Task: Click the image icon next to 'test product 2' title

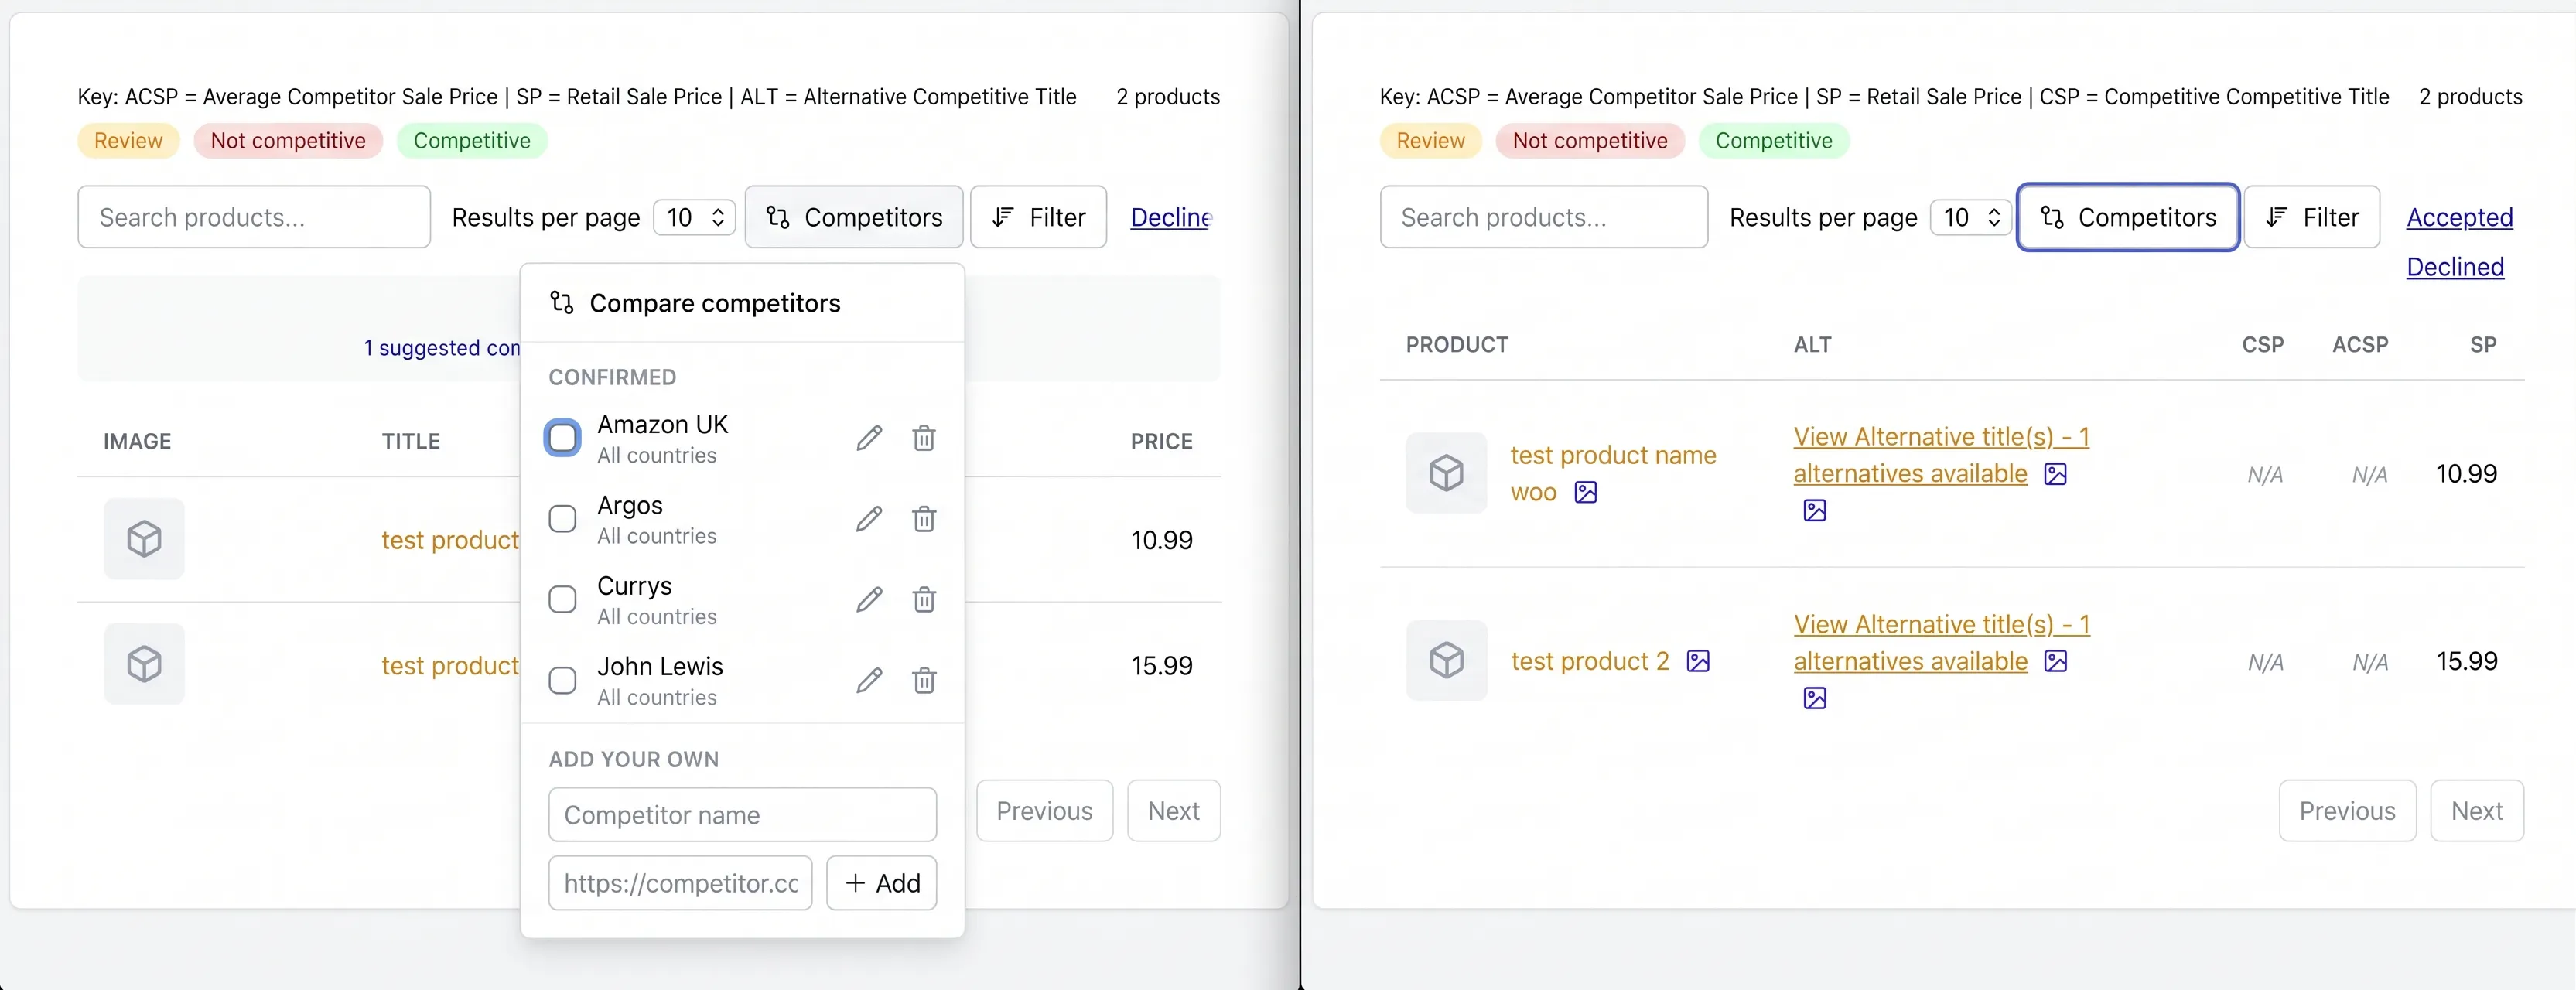Action: tap(1698, 661)
